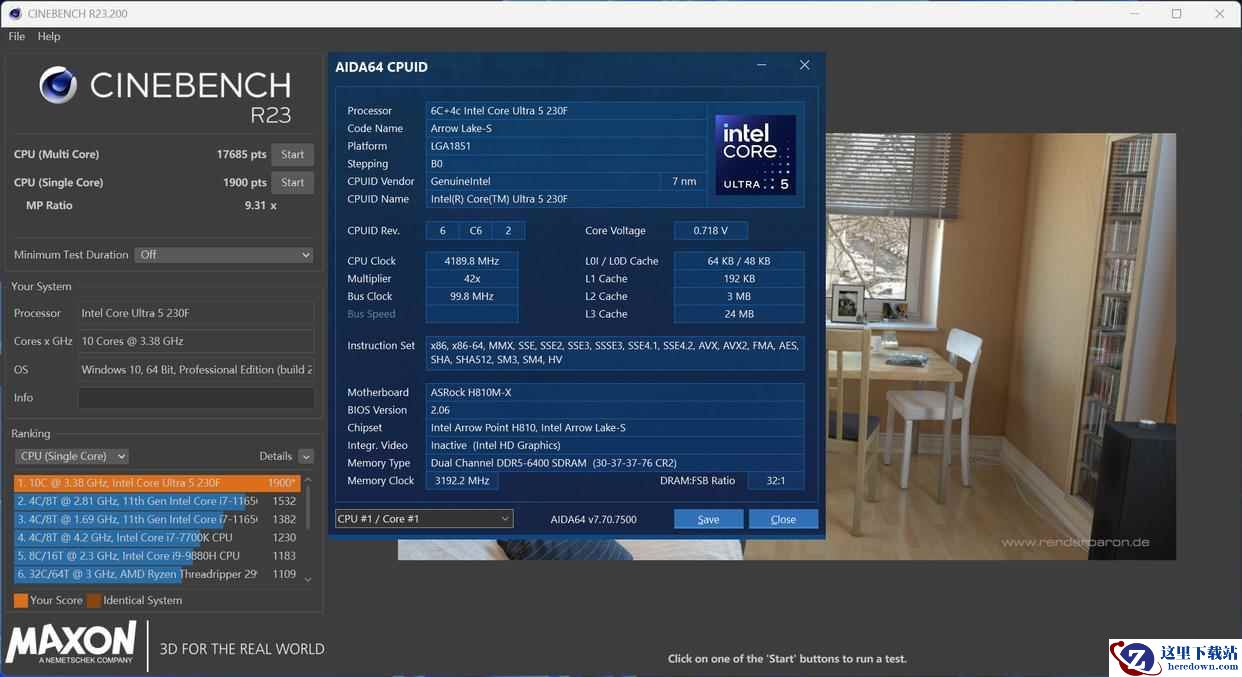Click the Intel Core Ultra 5 badge

pyautogui.click(x=756, y=154)
